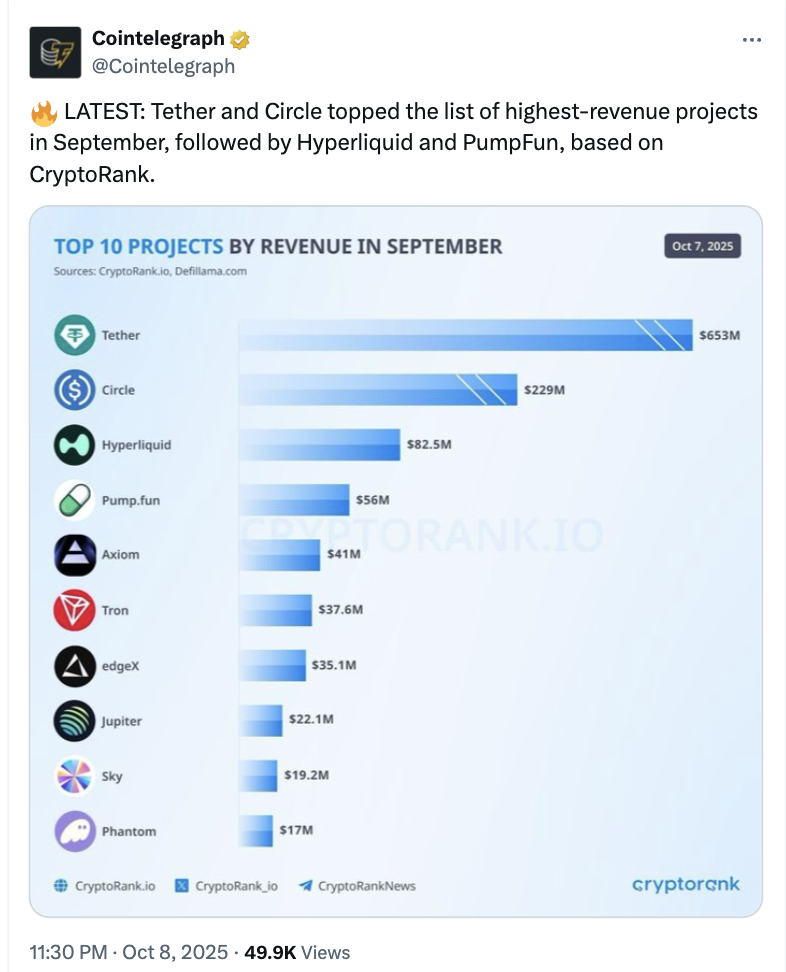Open the @Cointelegraph handle link
Viewport: 786px width, 972px height.
(163, 66)
